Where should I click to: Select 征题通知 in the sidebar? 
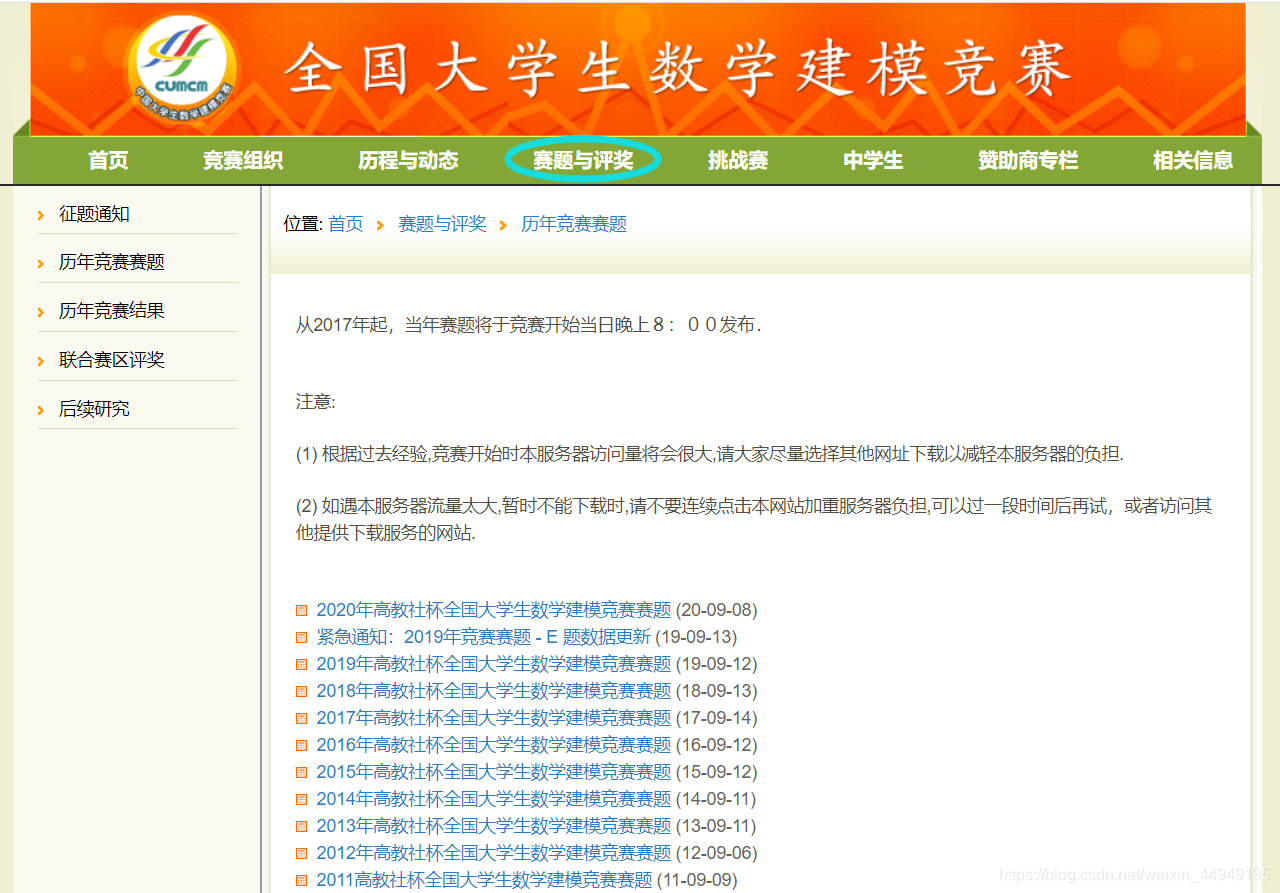pos(94,214)
